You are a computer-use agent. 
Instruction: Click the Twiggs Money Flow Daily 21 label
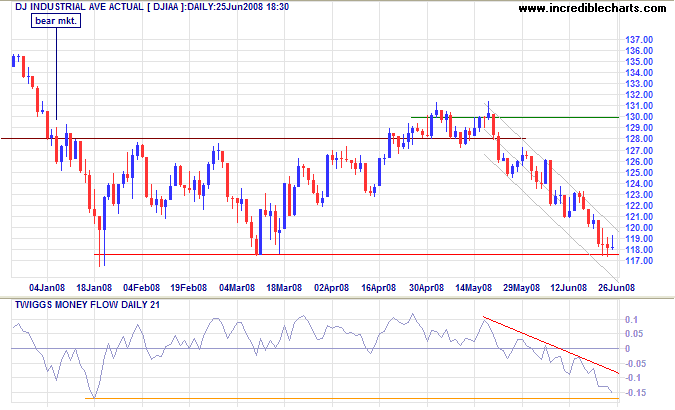[87, 305]
